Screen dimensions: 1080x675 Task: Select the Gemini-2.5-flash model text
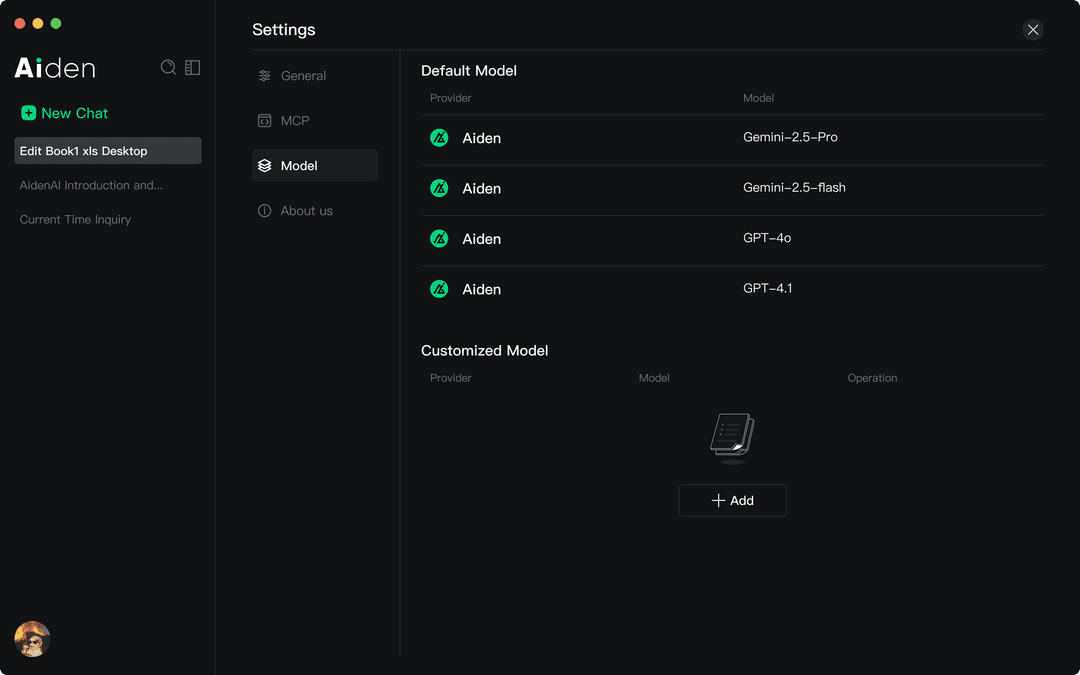tap(794, 187)
